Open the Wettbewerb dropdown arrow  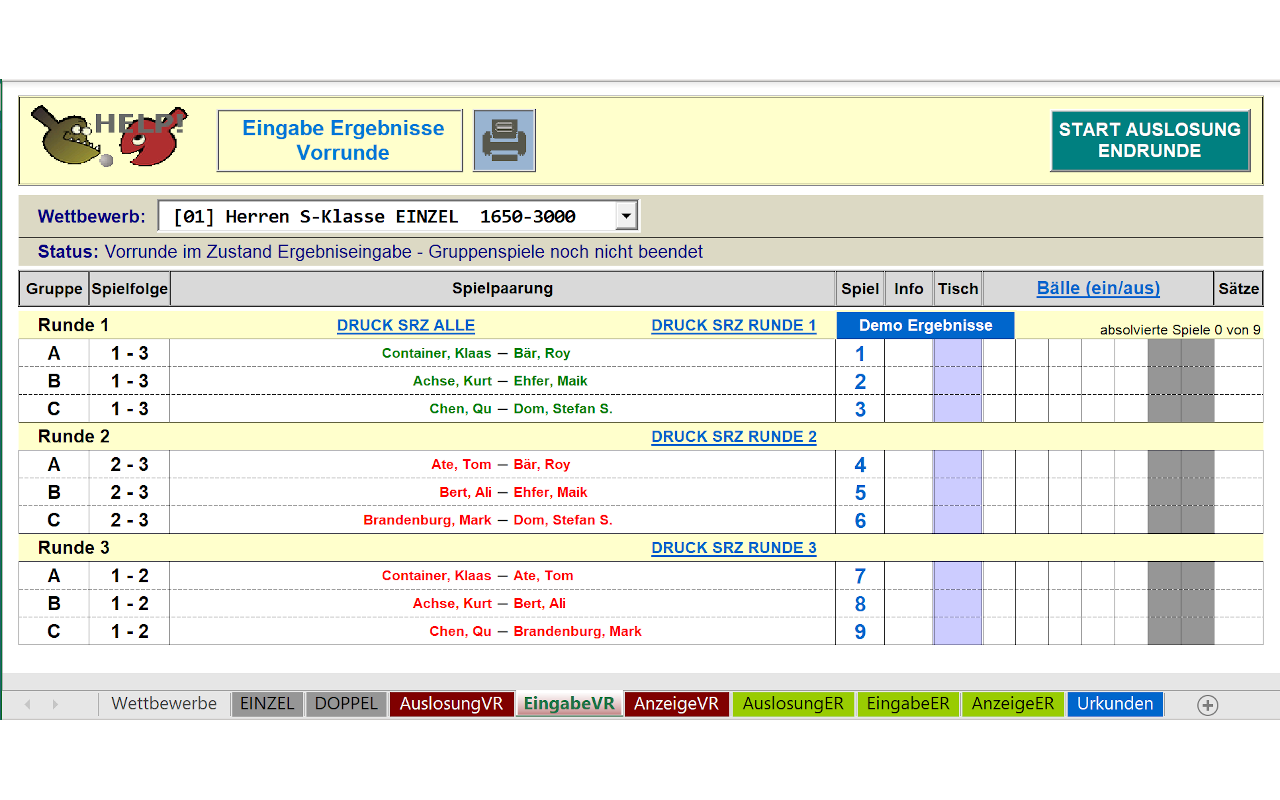point(626,216)
